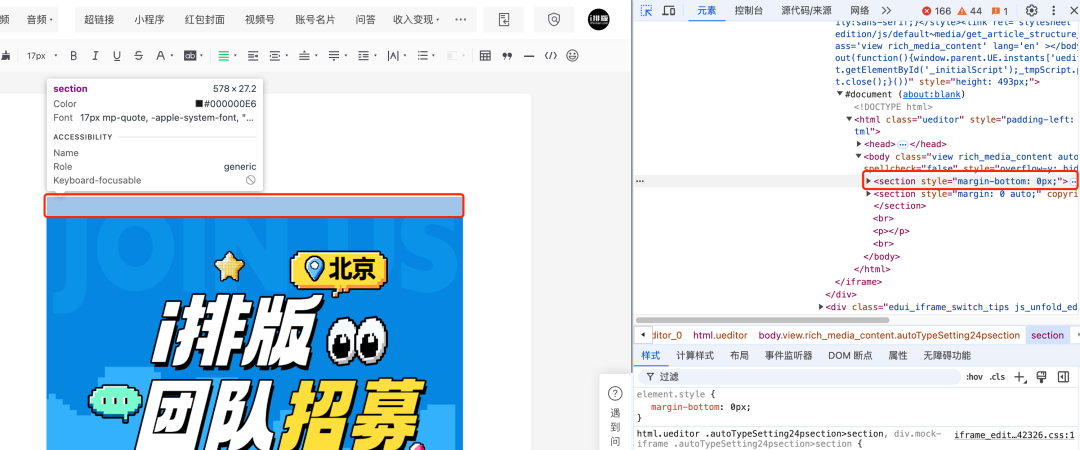1080x450 pixels.
Task: Toggle computed styles sidebar icon
Action: pos(1063,376)
